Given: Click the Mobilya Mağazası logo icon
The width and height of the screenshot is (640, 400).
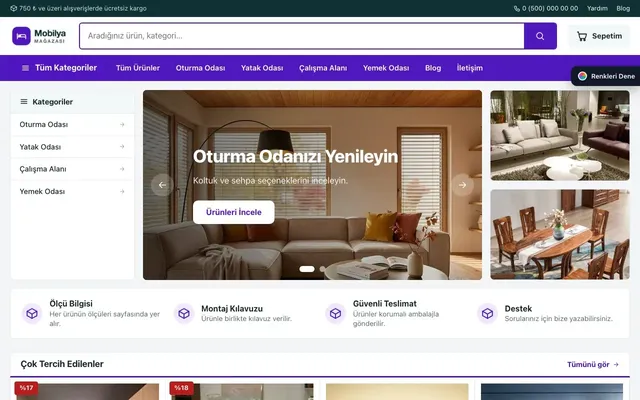Looking at the screenshot, I should coord(21,36).
